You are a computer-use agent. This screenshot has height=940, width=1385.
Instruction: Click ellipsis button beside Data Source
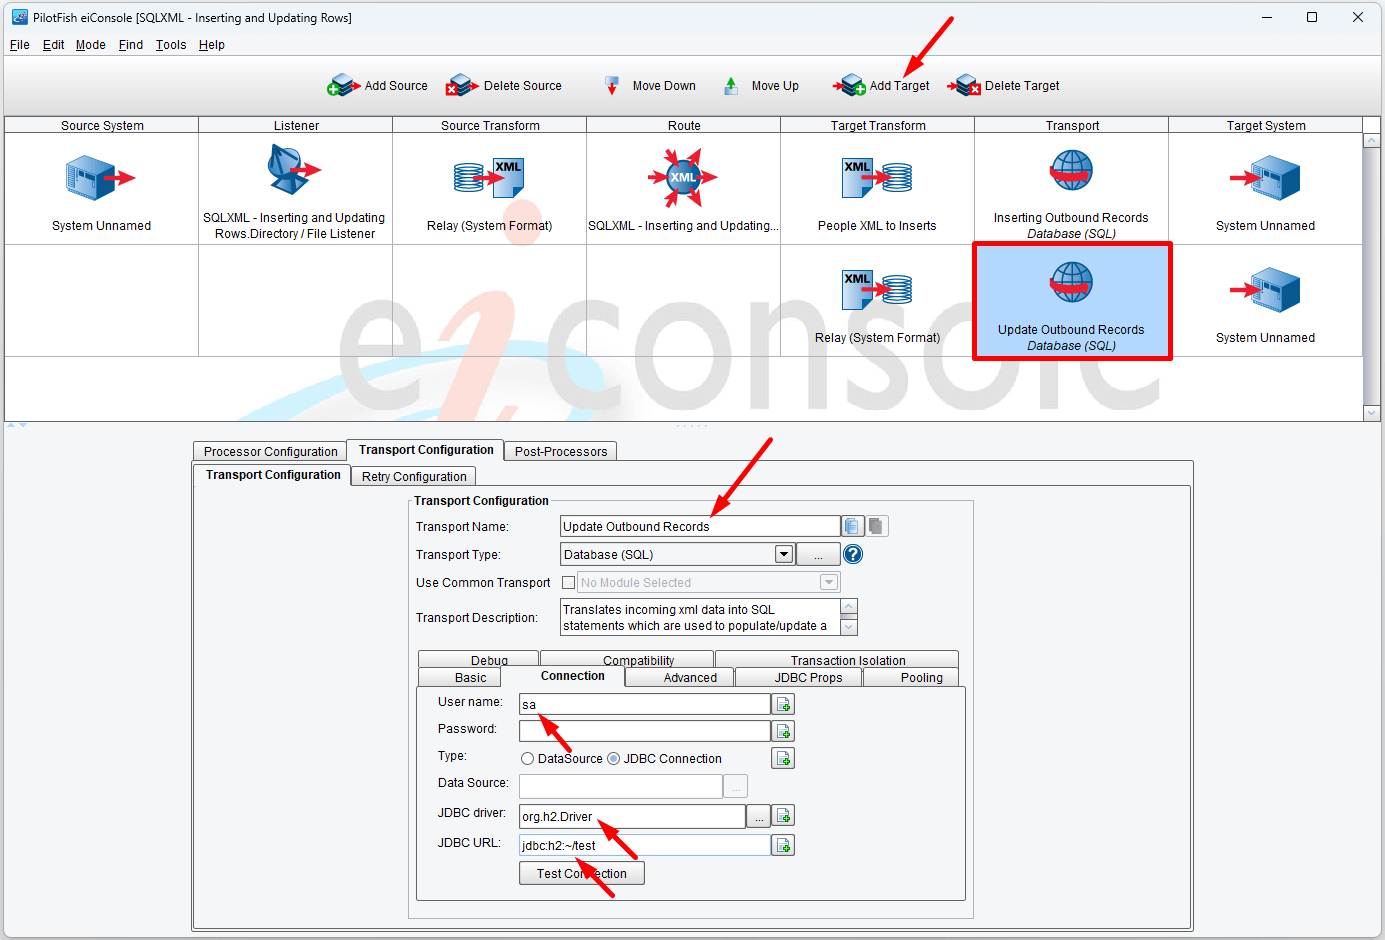735,786
